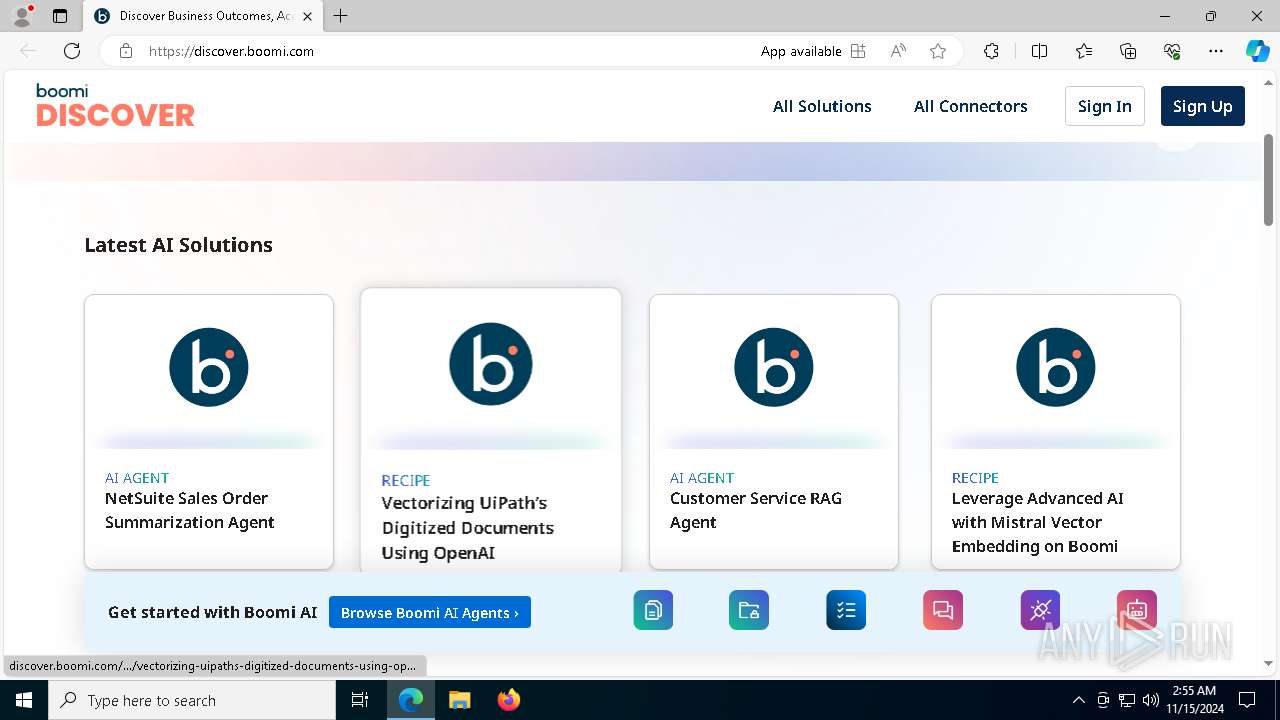
Task: Open the All Connectors menu item
Action: tap(970, 106)
